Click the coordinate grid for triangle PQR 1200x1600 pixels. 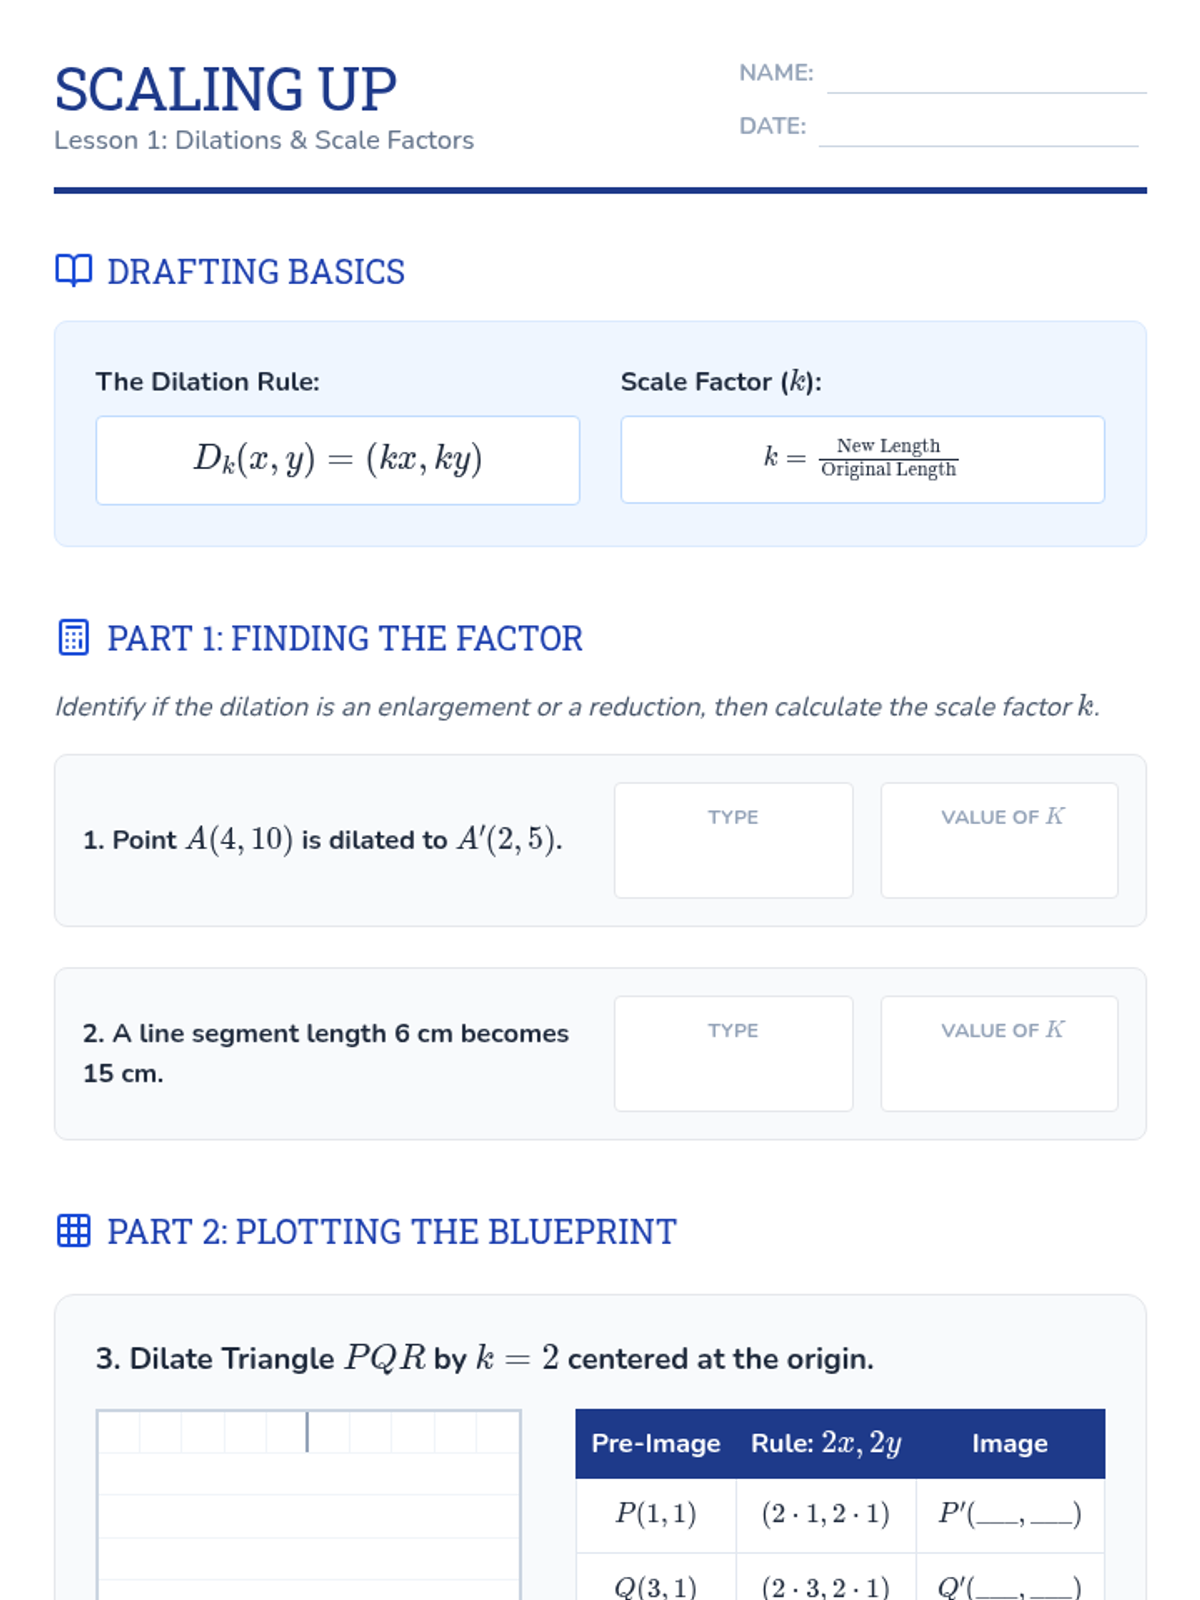309,1505
